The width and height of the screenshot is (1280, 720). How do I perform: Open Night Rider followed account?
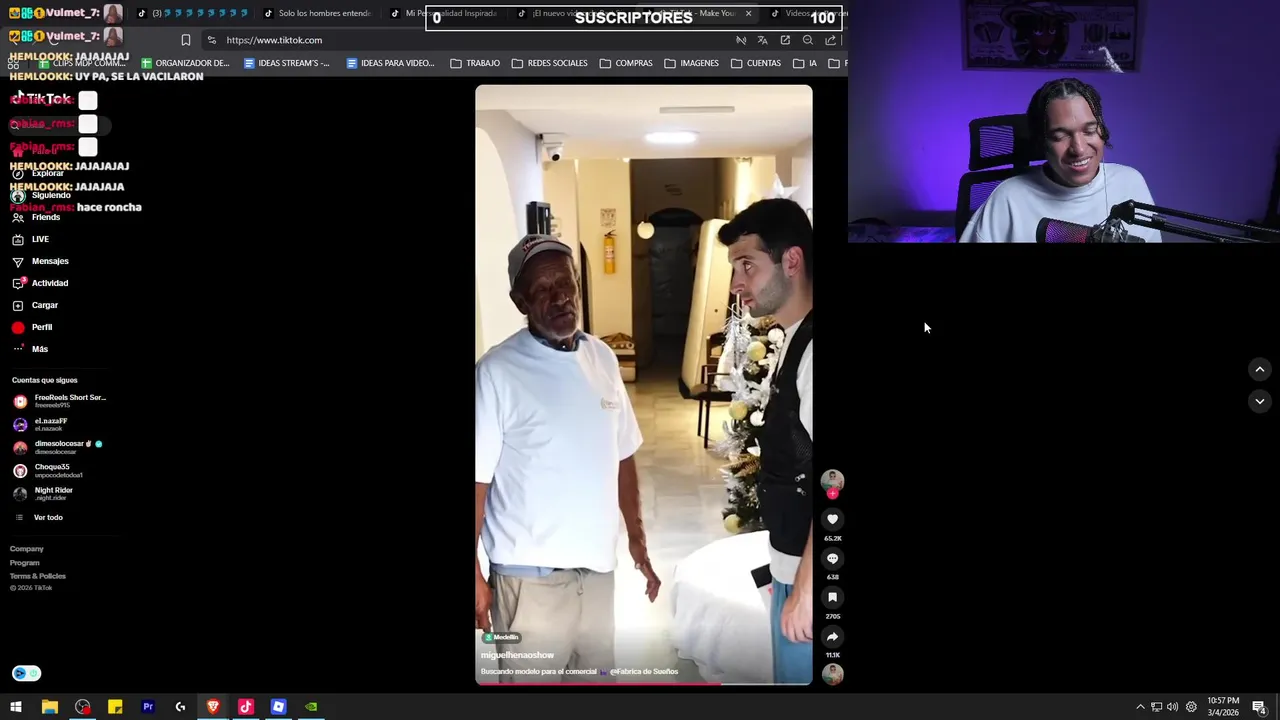tap(44, 493)
